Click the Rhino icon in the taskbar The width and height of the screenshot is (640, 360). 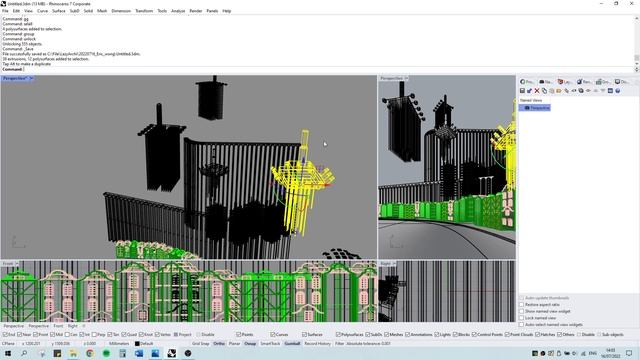pos(171,353)
